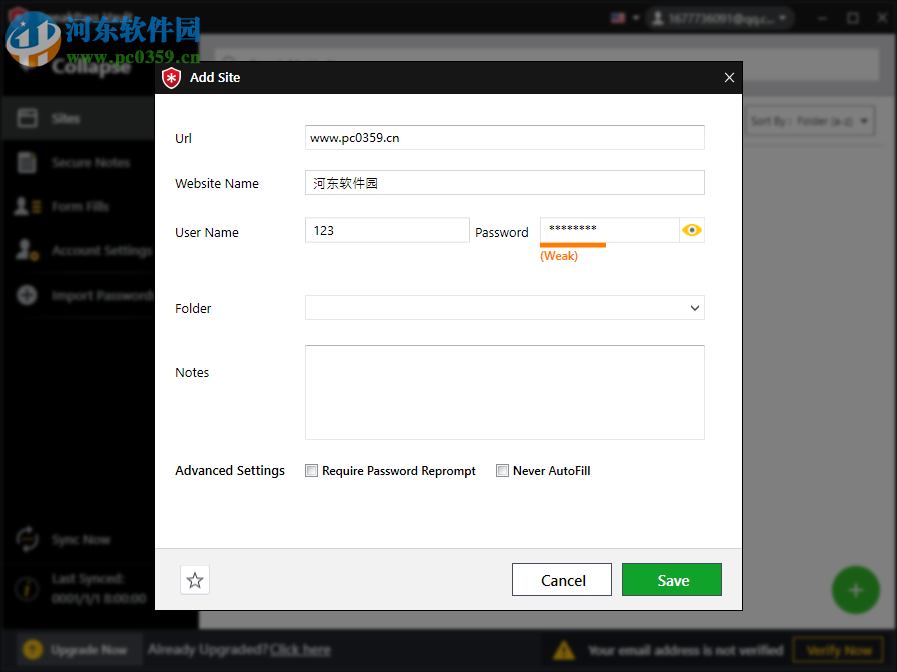The width and height of the screenshot is (897, 672).
Task: Click the Weak password strength indicator
Action: click(559, 255)
